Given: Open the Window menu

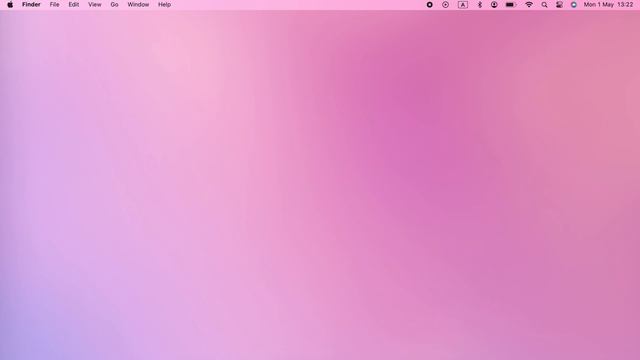Looking at the screenshot, I should [x=138, y=5].
